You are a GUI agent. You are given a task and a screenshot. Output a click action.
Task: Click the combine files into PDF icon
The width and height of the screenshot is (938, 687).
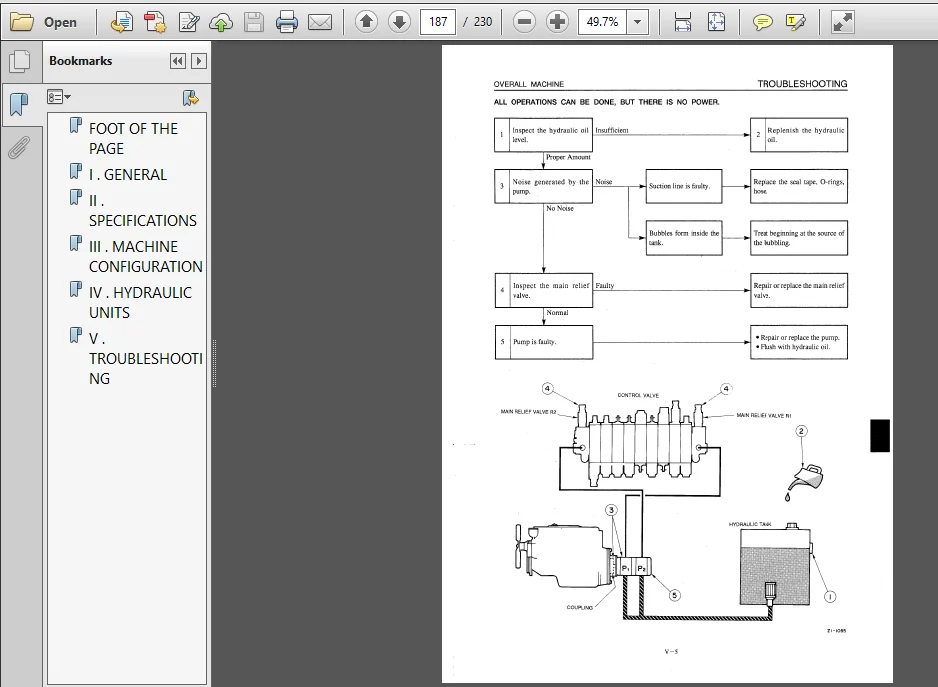(155, 22)
